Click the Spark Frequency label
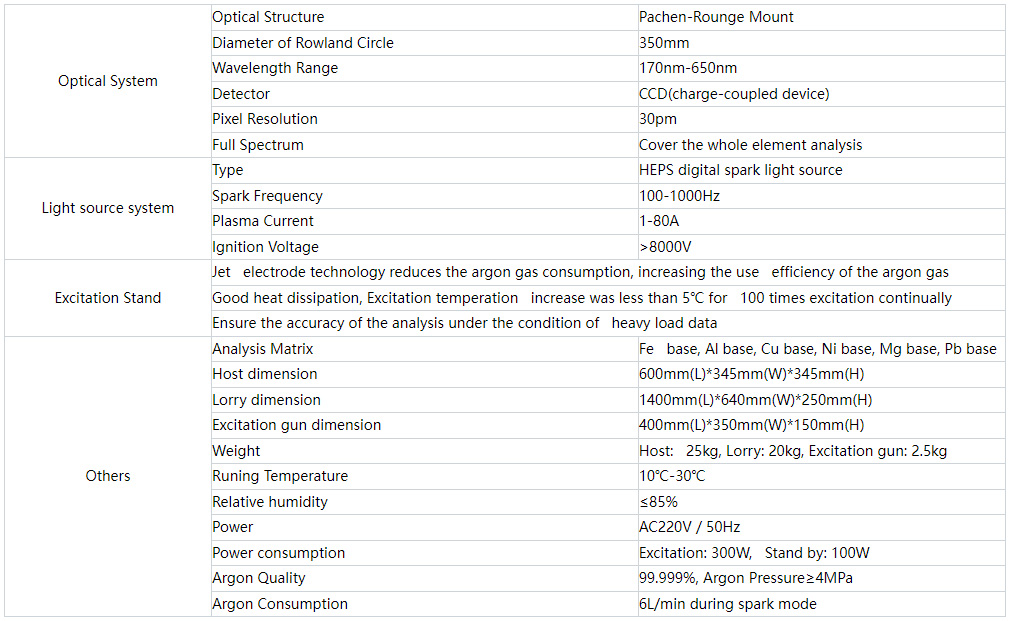1010x621 pixels. pyautogui.click(x=267, y=196)
